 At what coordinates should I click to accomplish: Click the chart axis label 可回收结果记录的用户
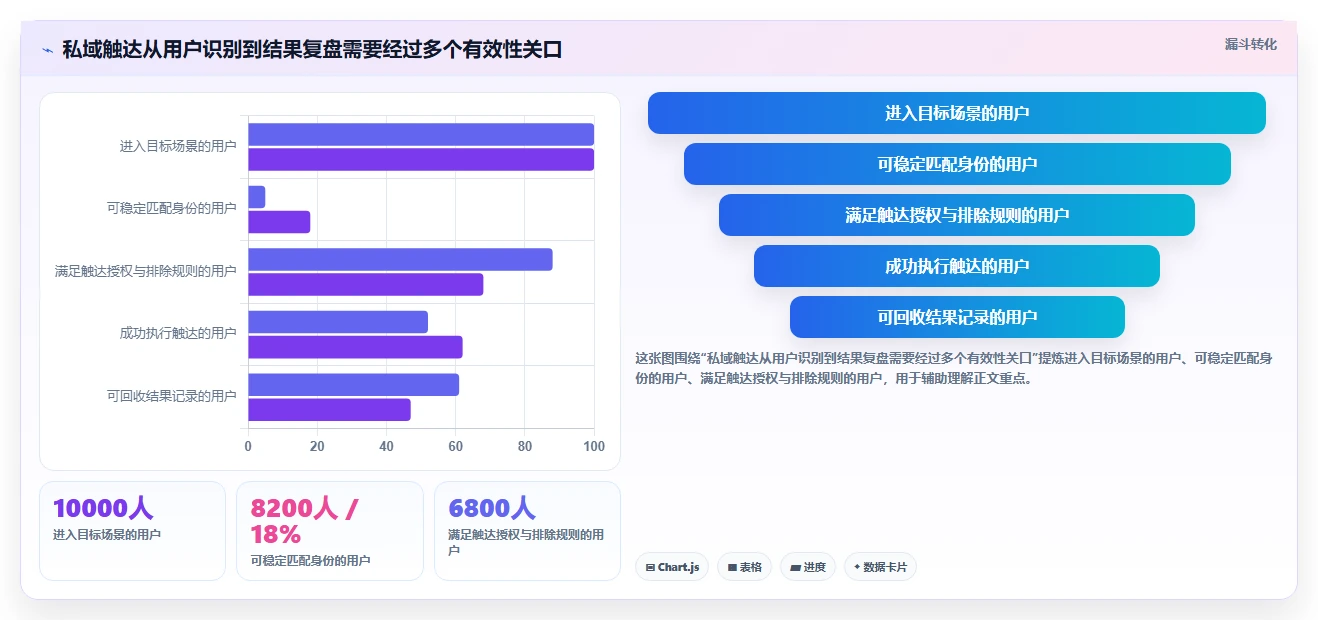(x=172, y=397)
